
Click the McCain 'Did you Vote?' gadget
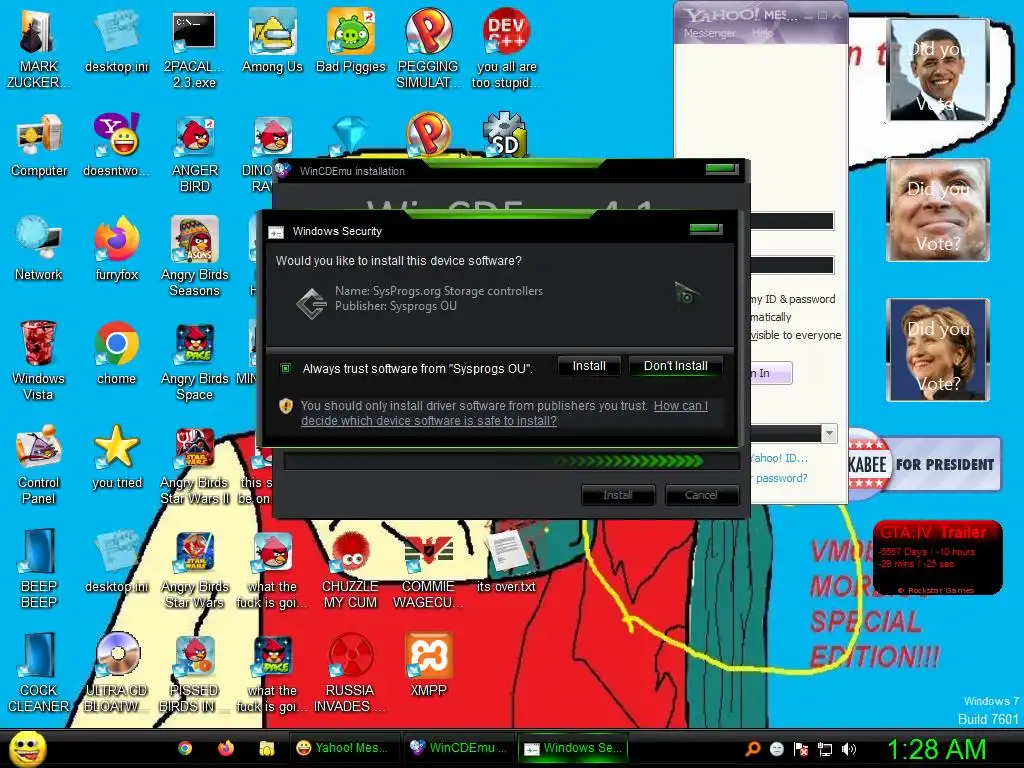[x=938, y=210]
